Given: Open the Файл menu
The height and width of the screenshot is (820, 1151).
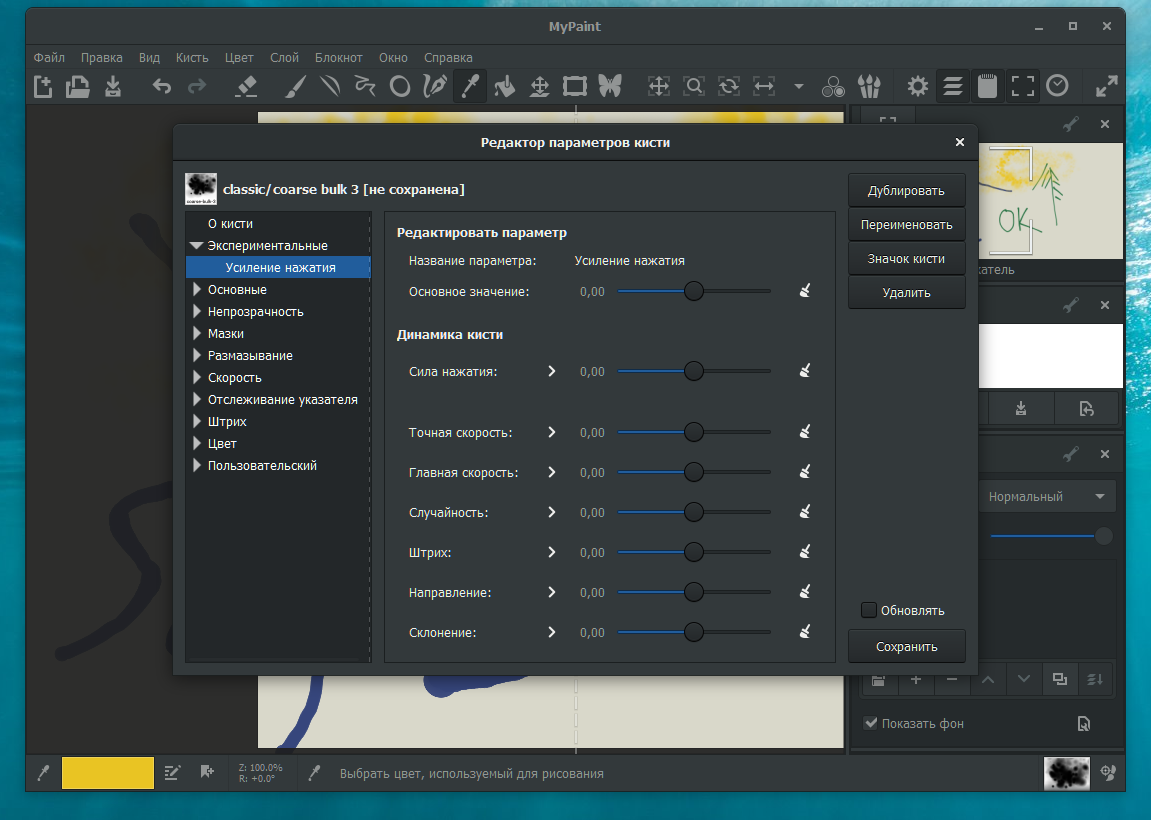Looking at the screenshot, I should pyautogui.click(x=49, y=57).
